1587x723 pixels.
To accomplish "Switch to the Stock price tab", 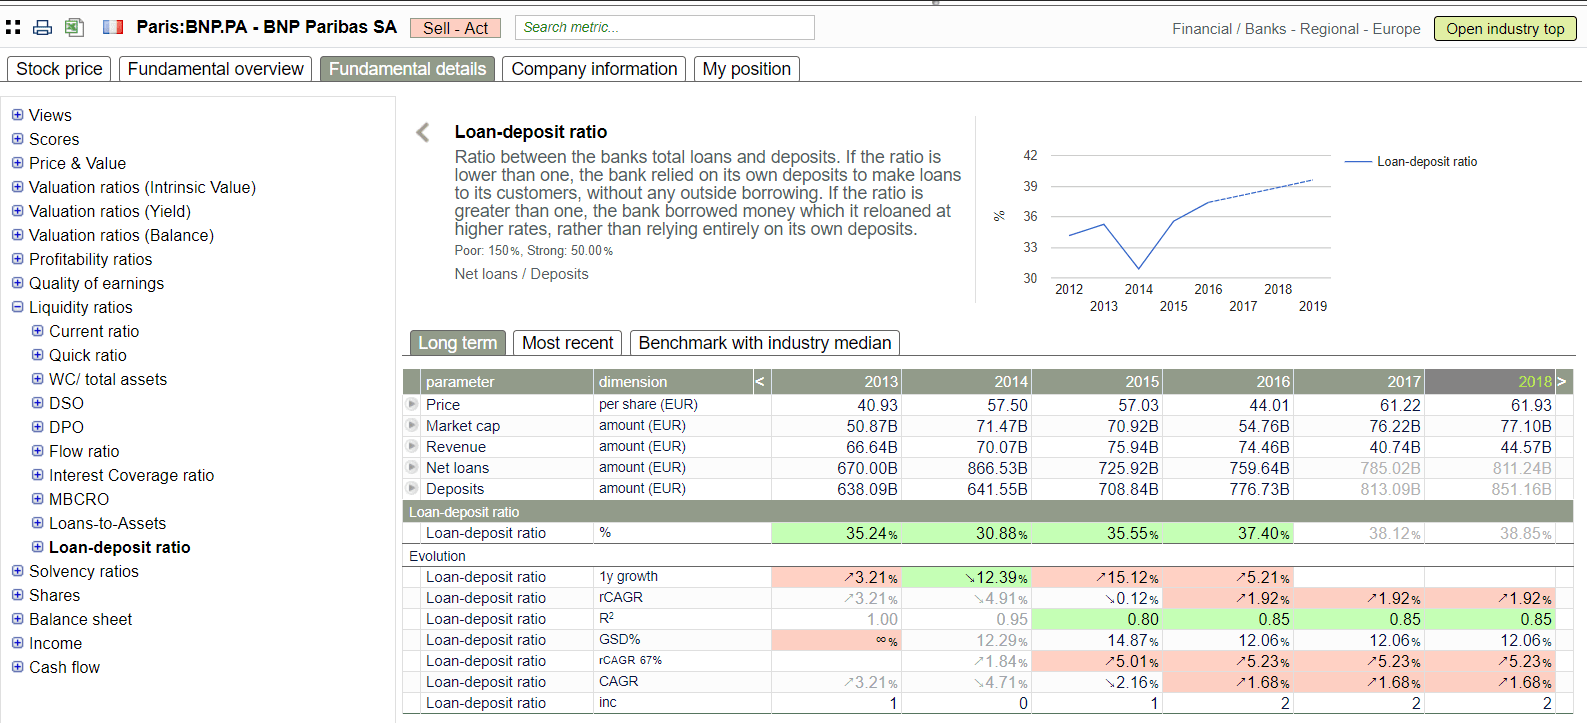I will 59,69.
